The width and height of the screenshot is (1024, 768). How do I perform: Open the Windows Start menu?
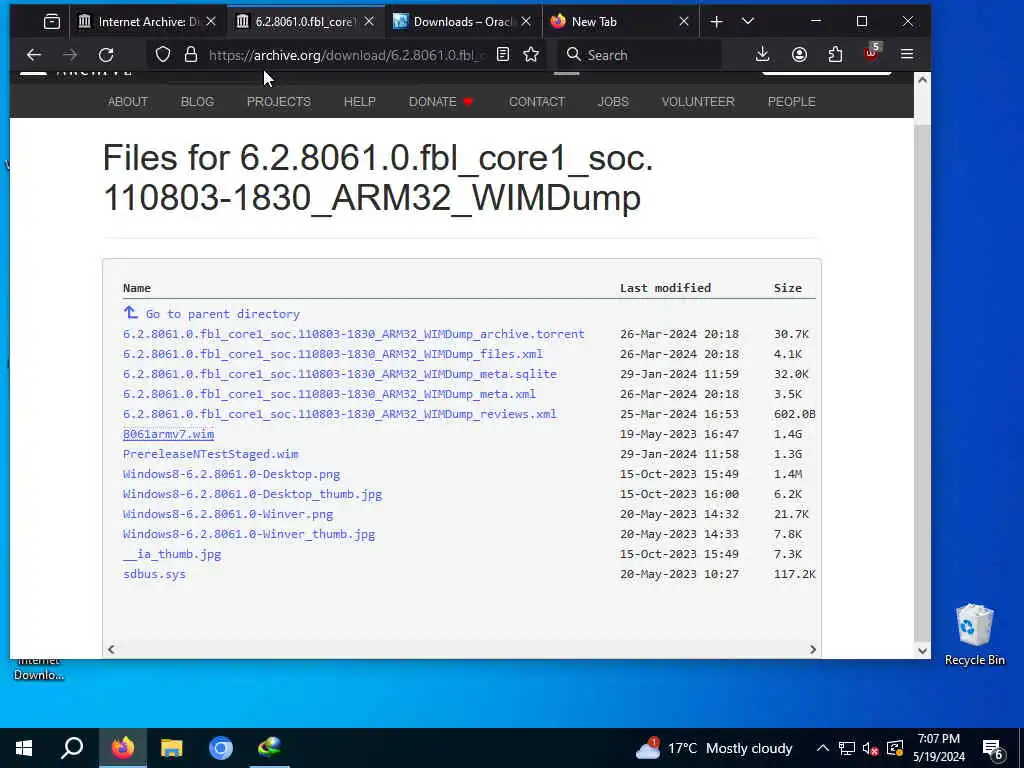coord(24,748)
